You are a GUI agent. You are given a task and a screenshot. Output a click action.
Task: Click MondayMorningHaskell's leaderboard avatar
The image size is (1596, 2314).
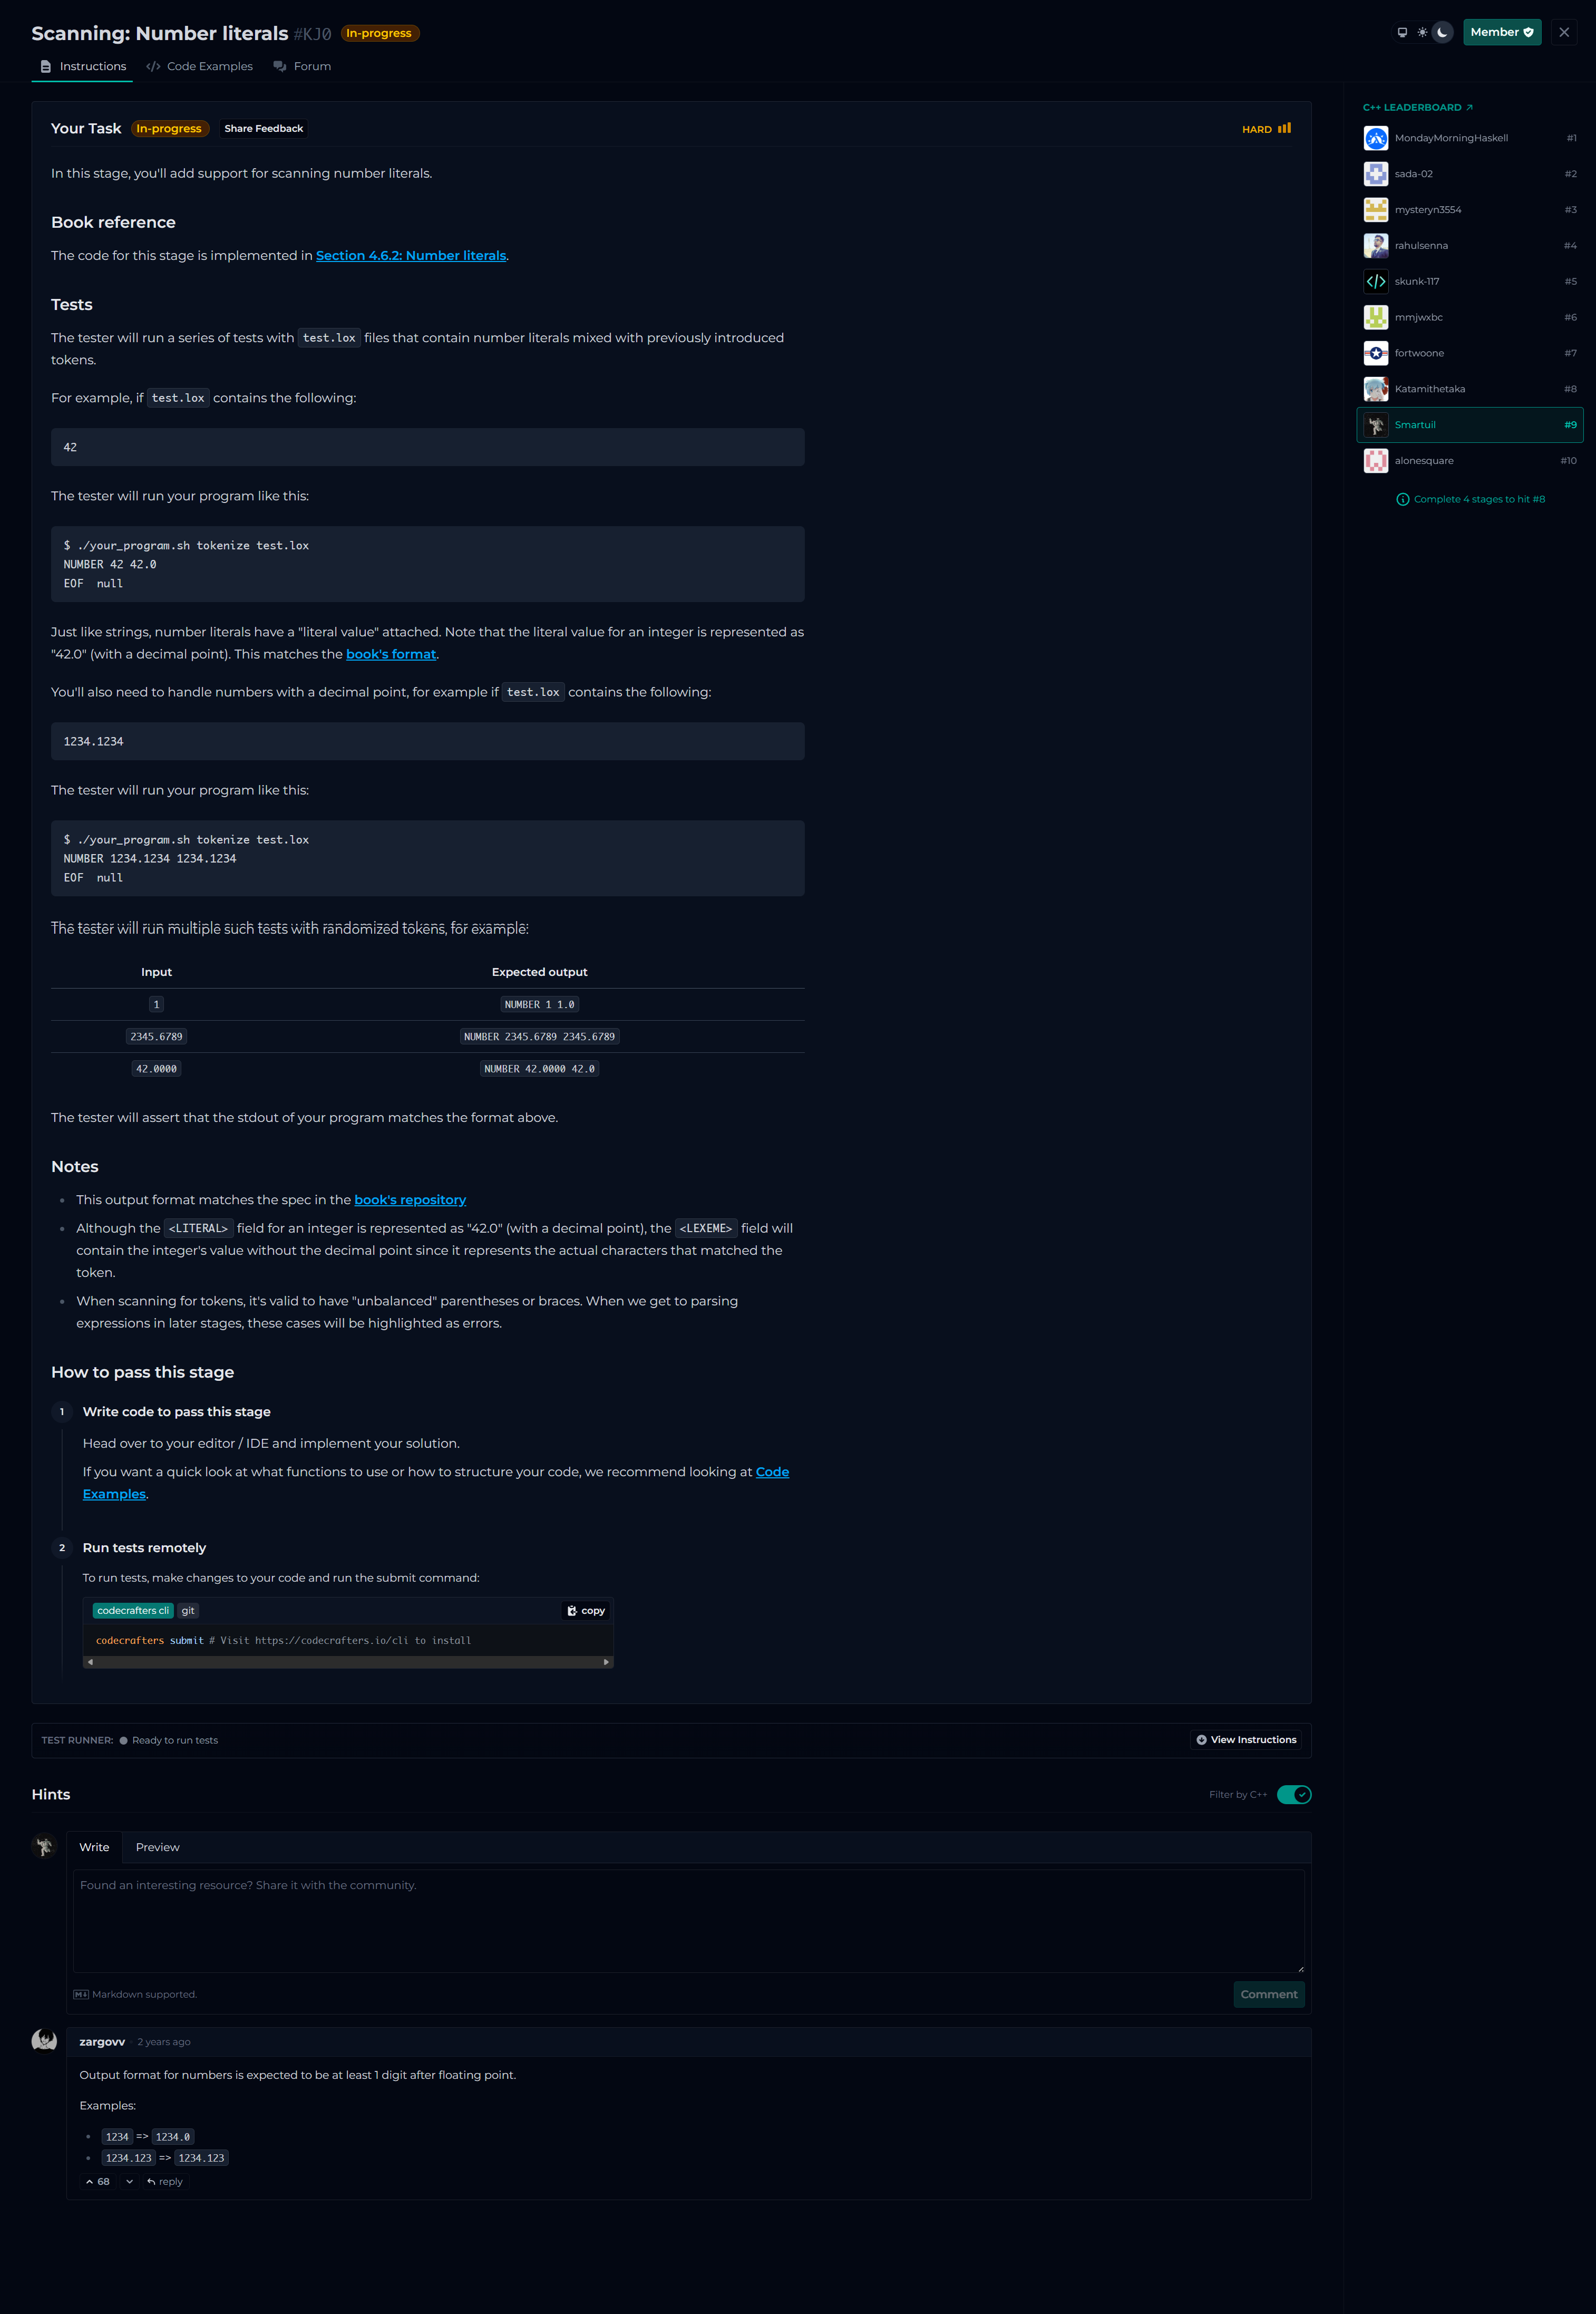1376,138
